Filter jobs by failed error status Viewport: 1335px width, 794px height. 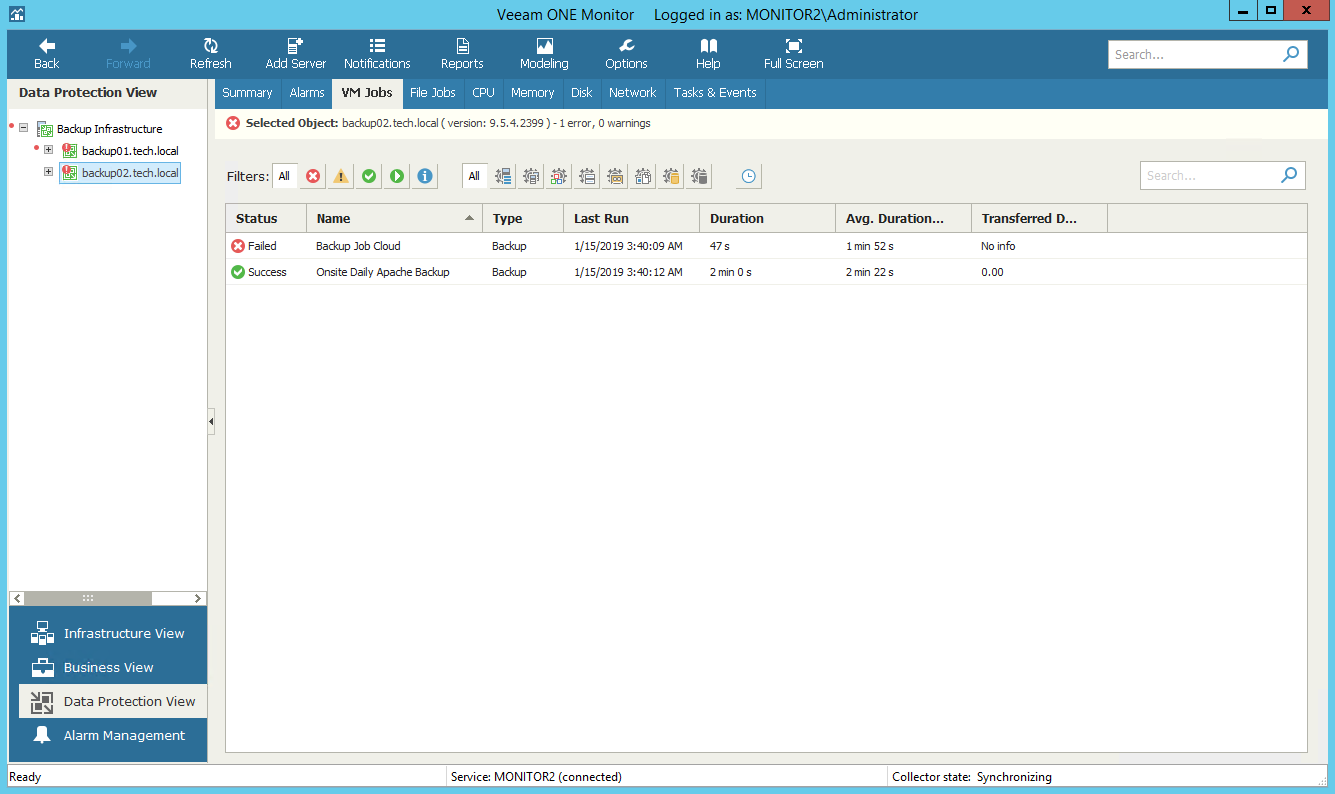point(313,176)
